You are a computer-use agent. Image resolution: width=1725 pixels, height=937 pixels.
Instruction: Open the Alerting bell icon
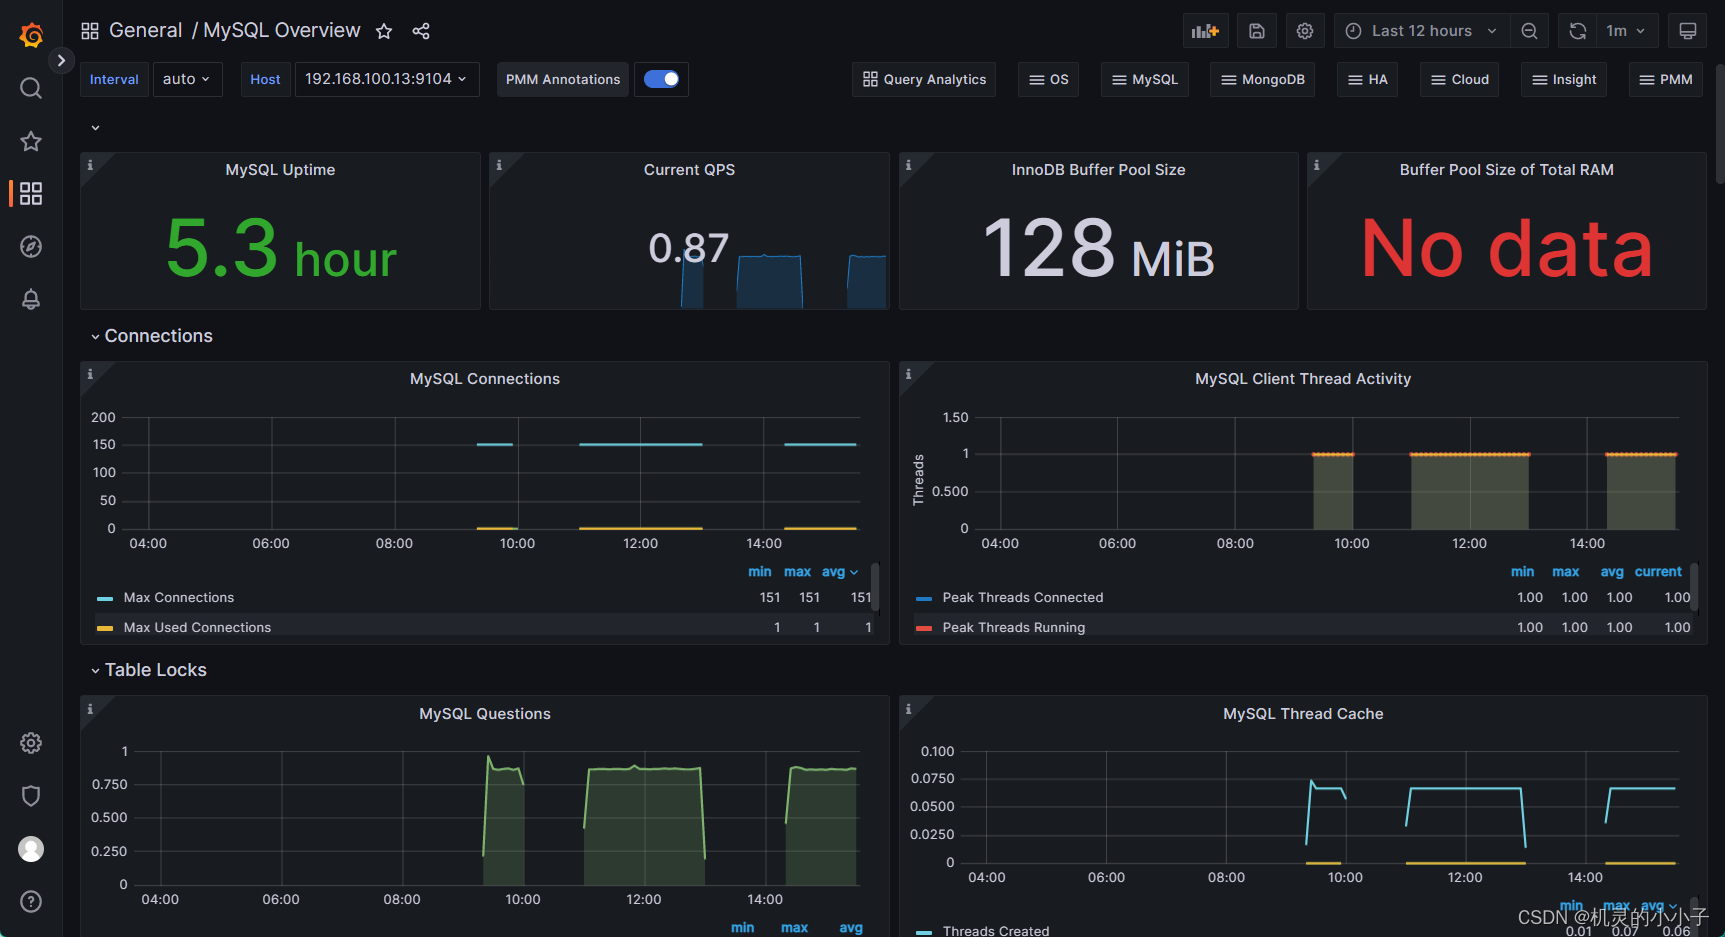(x=31, y=299)
